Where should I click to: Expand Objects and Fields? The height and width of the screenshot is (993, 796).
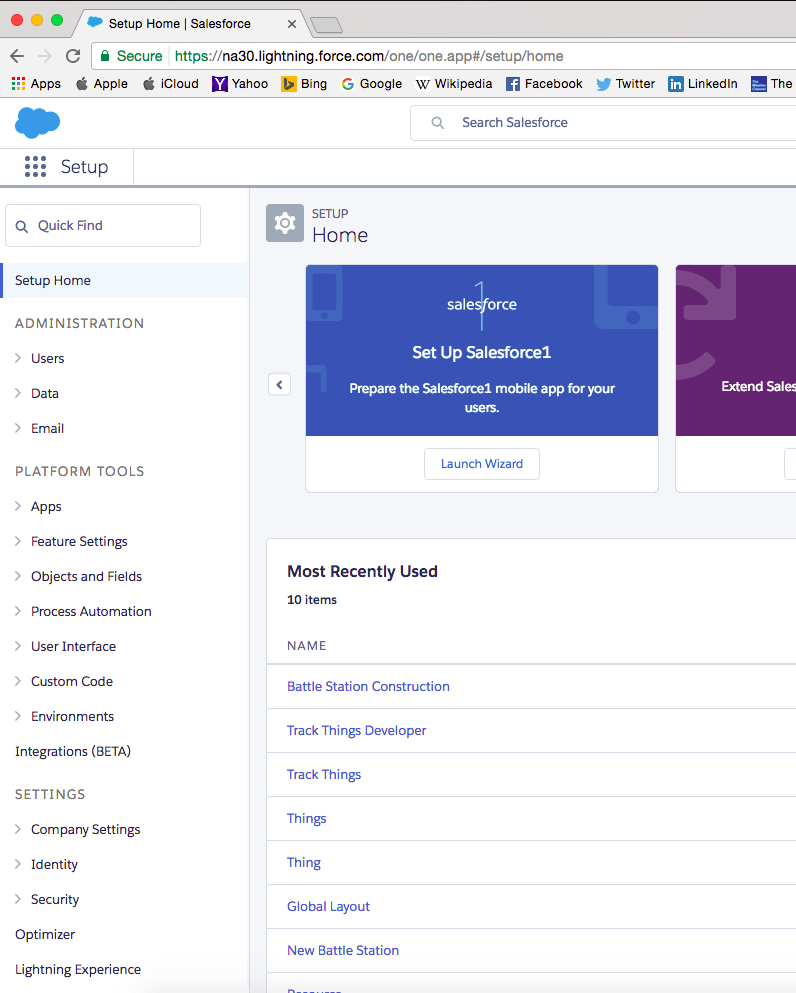tap(18, 576)
